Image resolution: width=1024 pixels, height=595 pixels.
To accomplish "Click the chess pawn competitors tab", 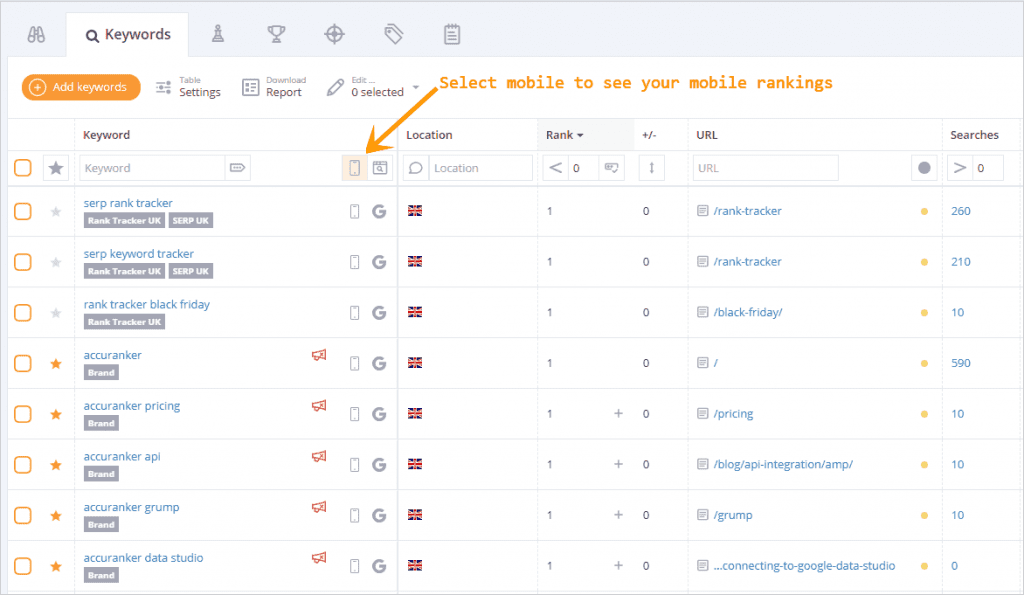I will pyautogui.click(x=218, y=34).
